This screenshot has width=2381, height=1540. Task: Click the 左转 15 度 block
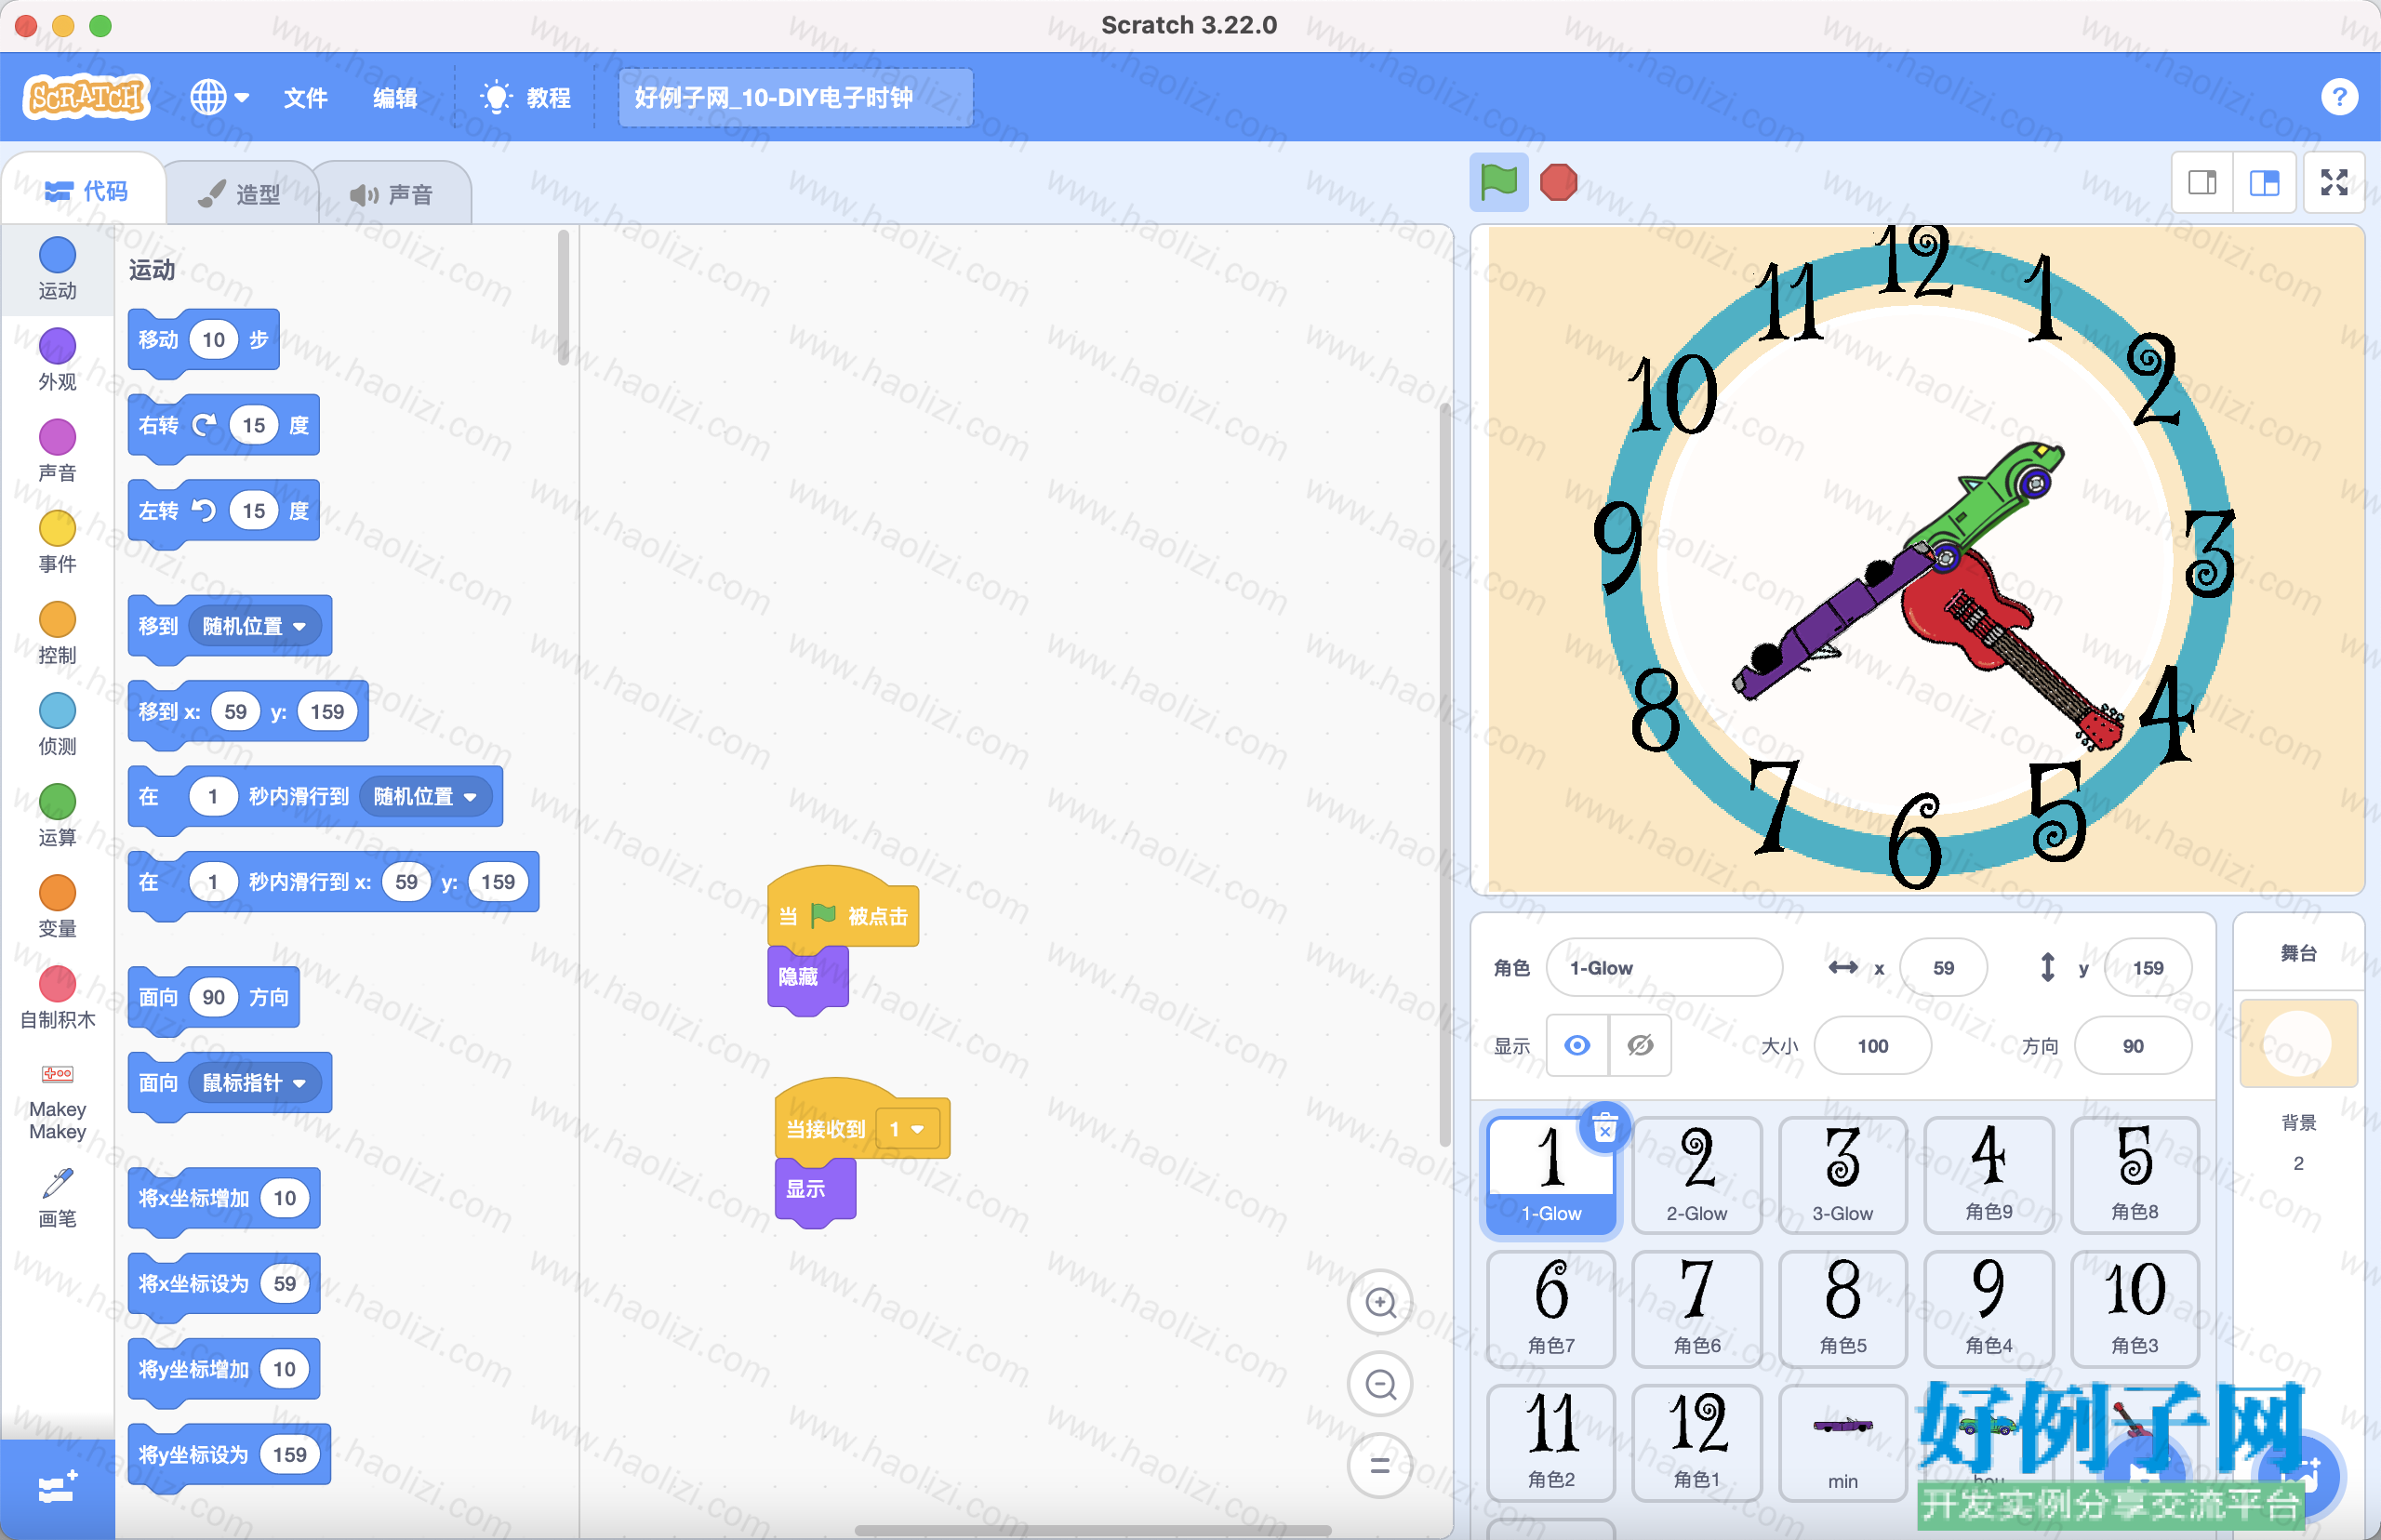tap(224, 512)
